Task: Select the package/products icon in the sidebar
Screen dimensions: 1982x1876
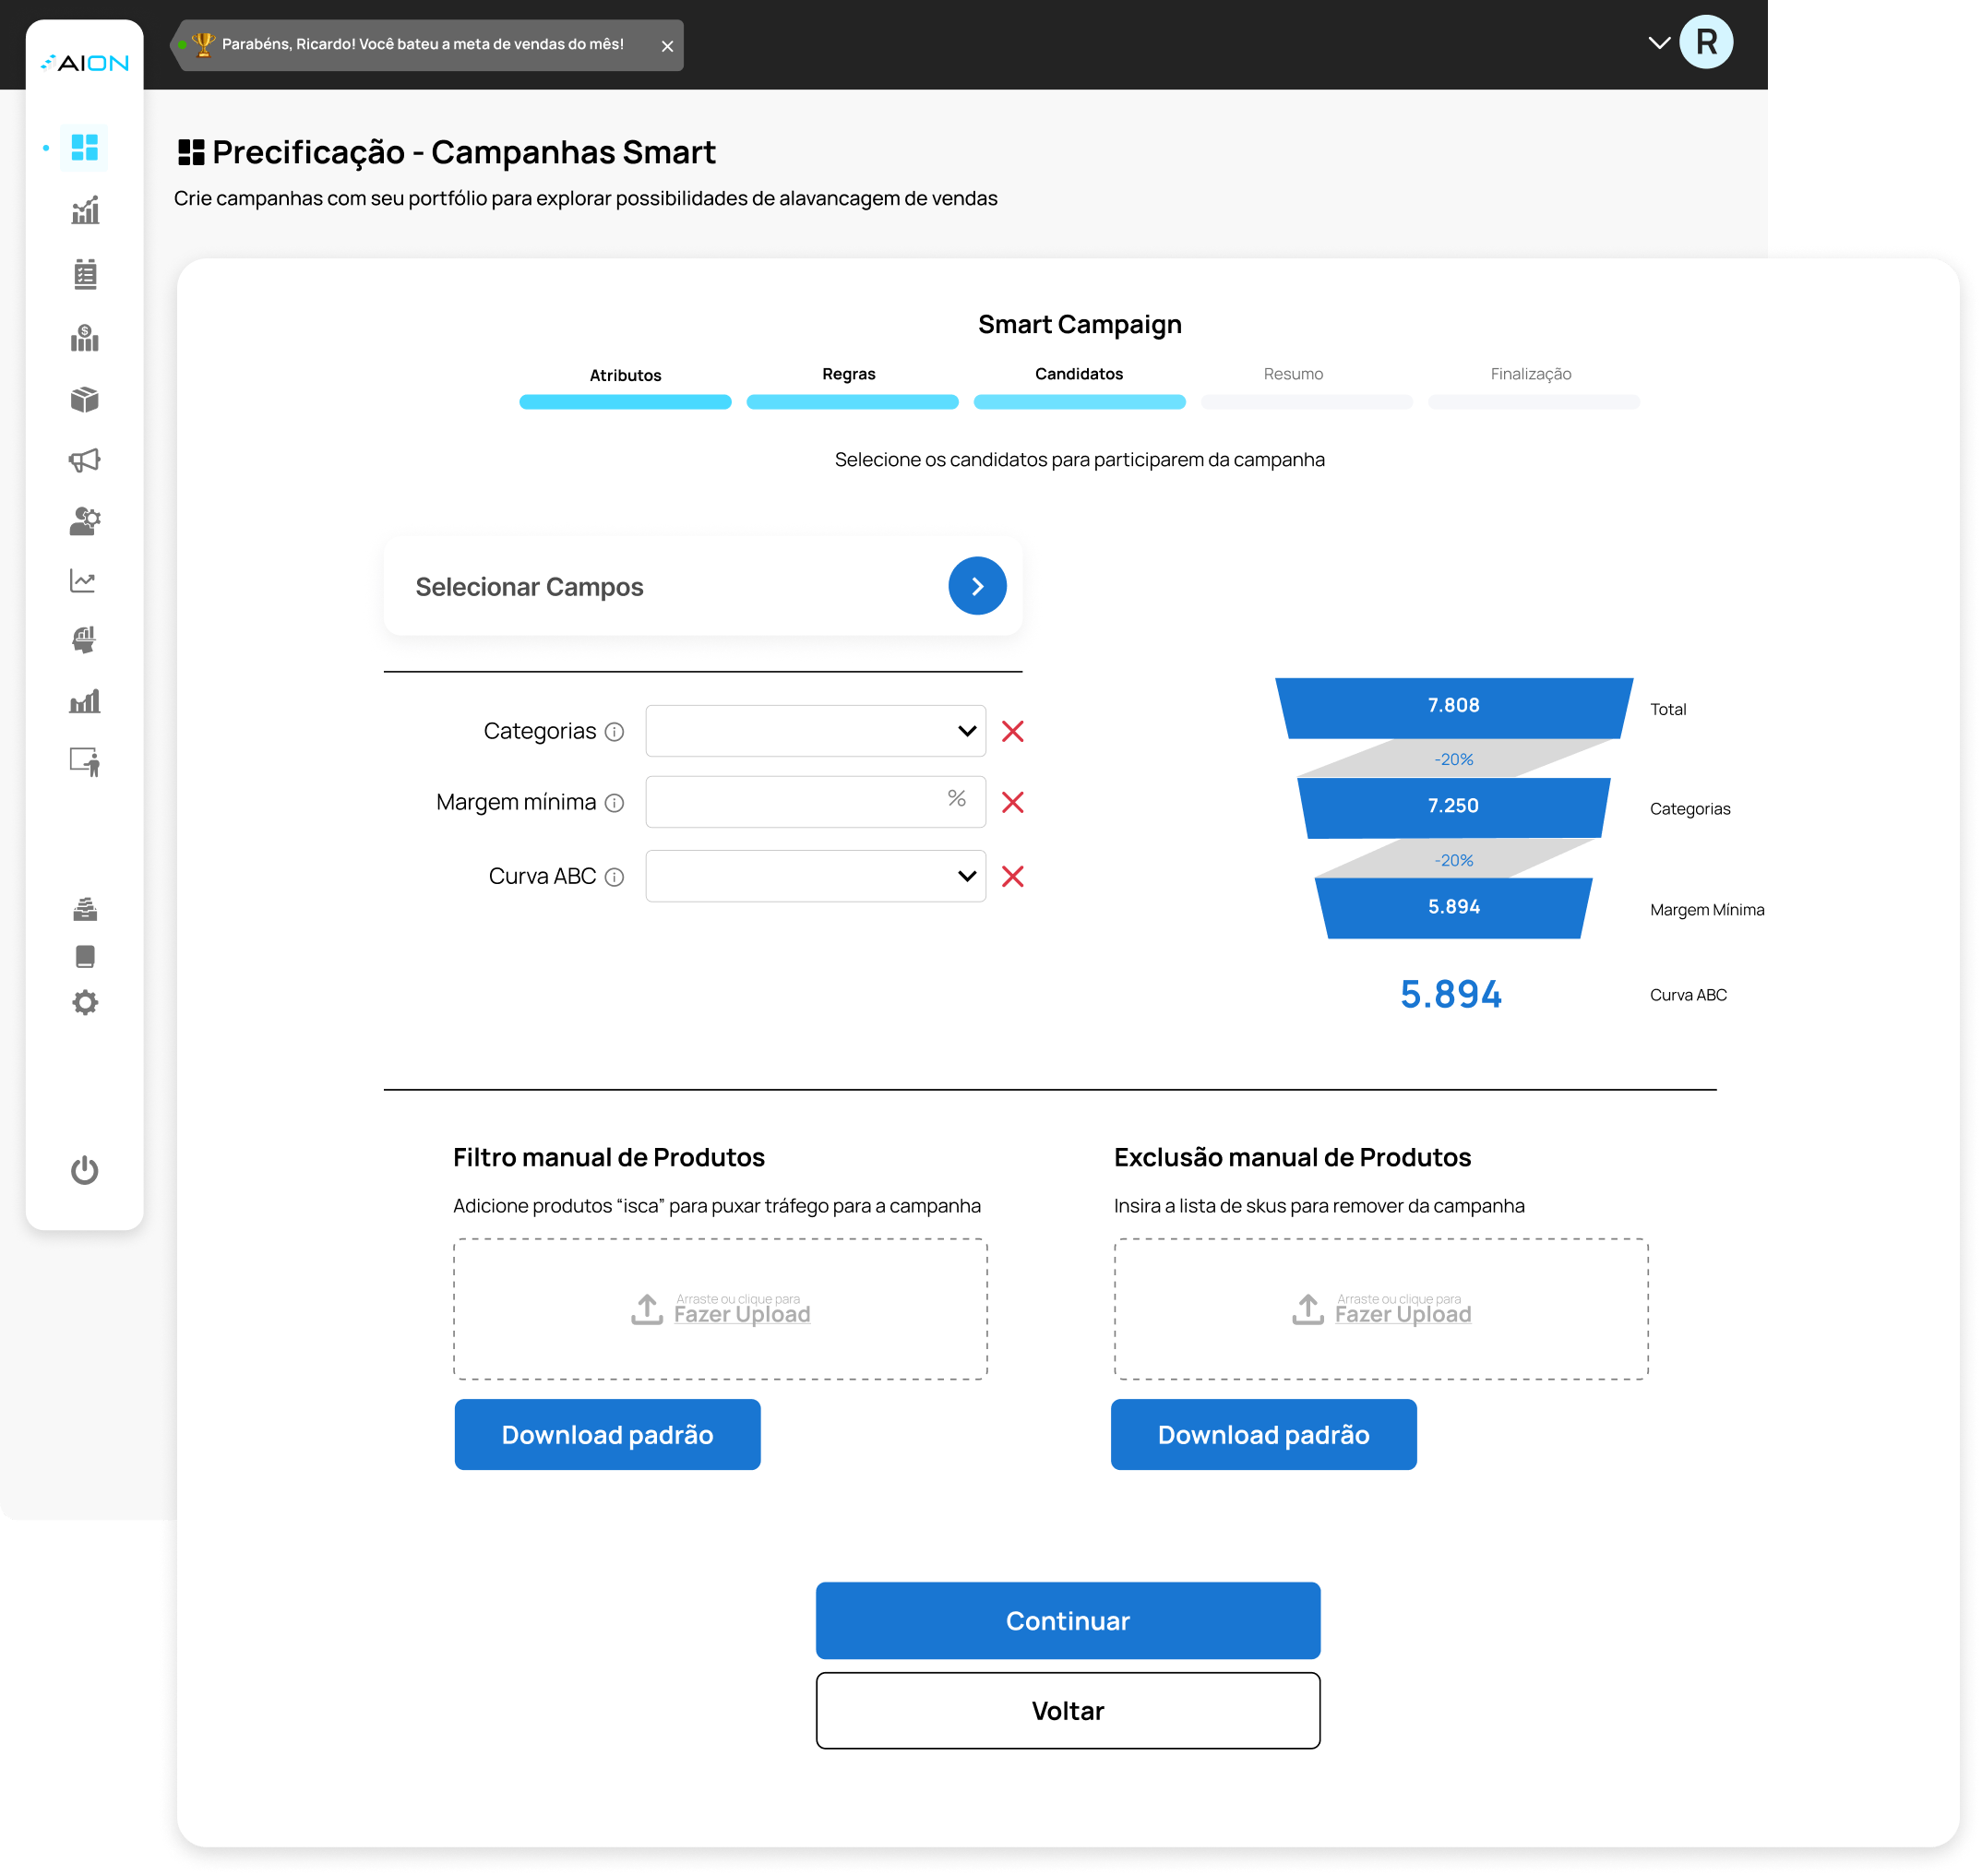Action: tap(85, 401)
